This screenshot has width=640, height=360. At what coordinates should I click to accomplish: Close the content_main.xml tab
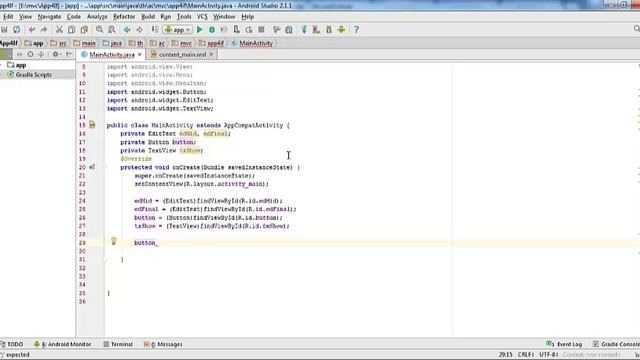point(211,54)
